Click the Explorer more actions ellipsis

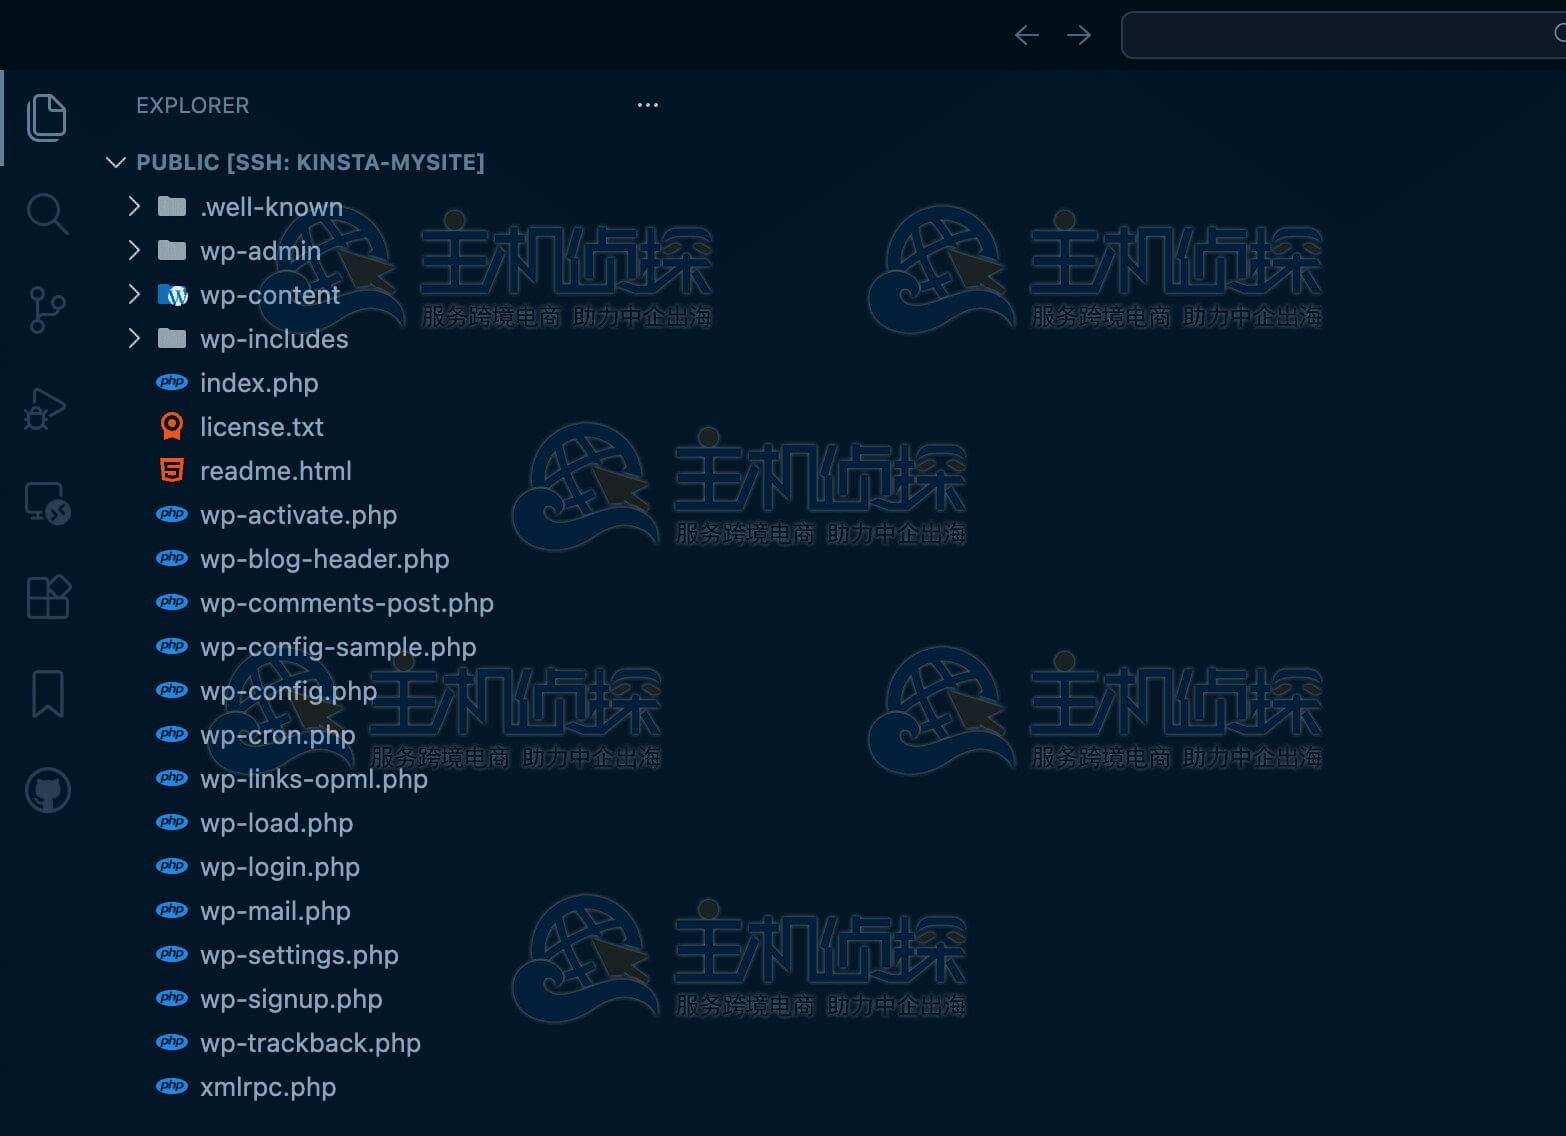pyautogui.click(x=647, y=105)
